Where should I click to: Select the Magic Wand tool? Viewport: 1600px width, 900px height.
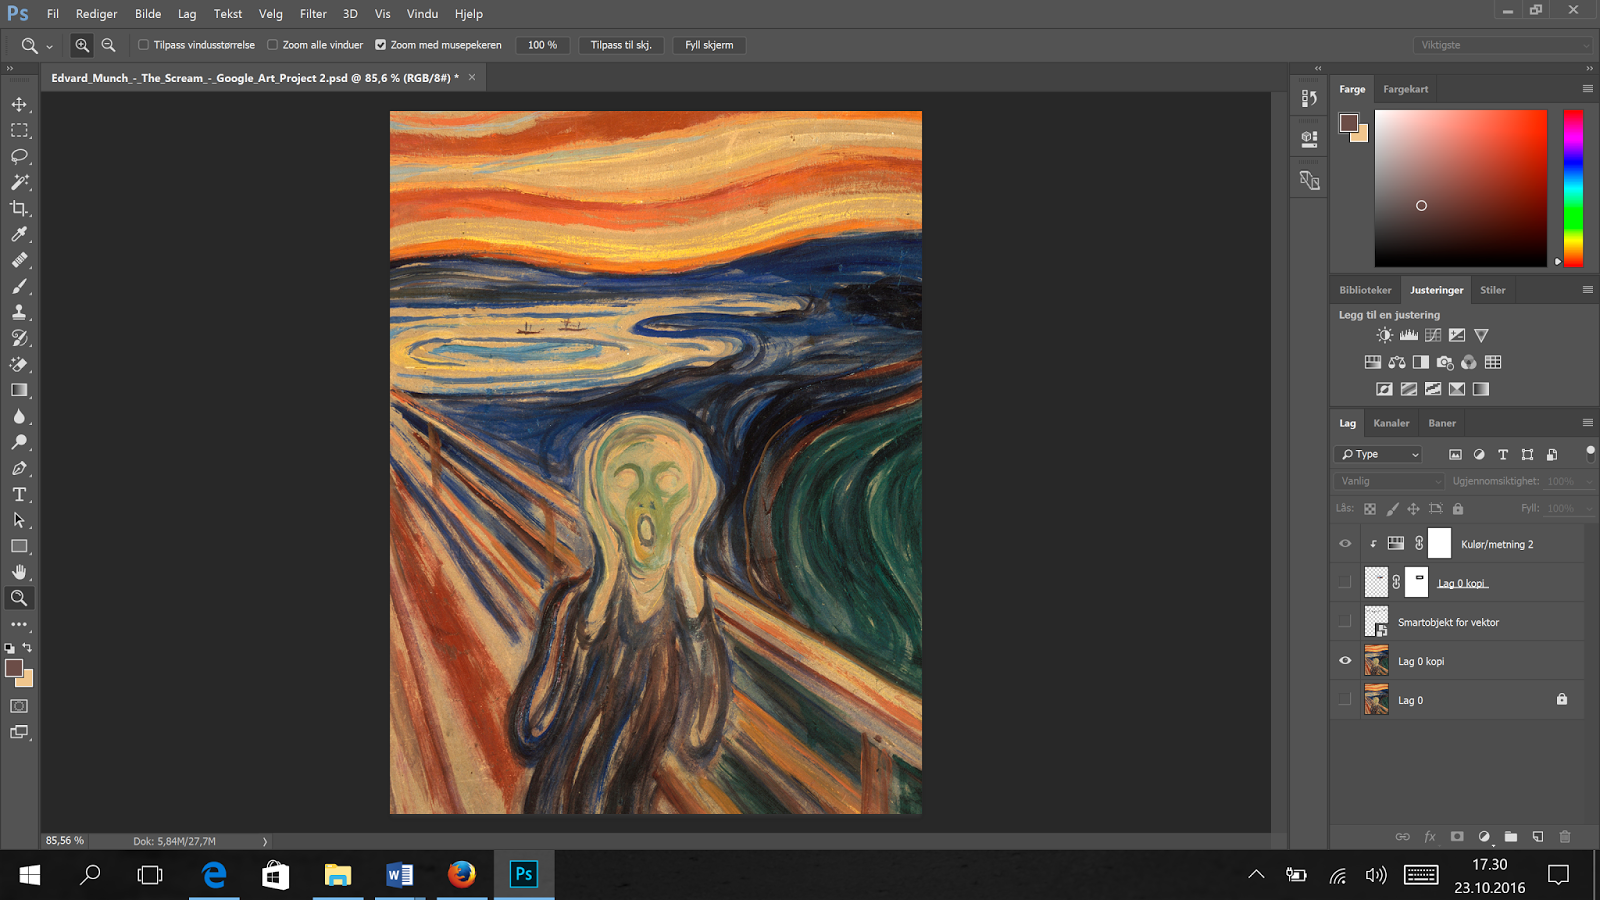19,182
